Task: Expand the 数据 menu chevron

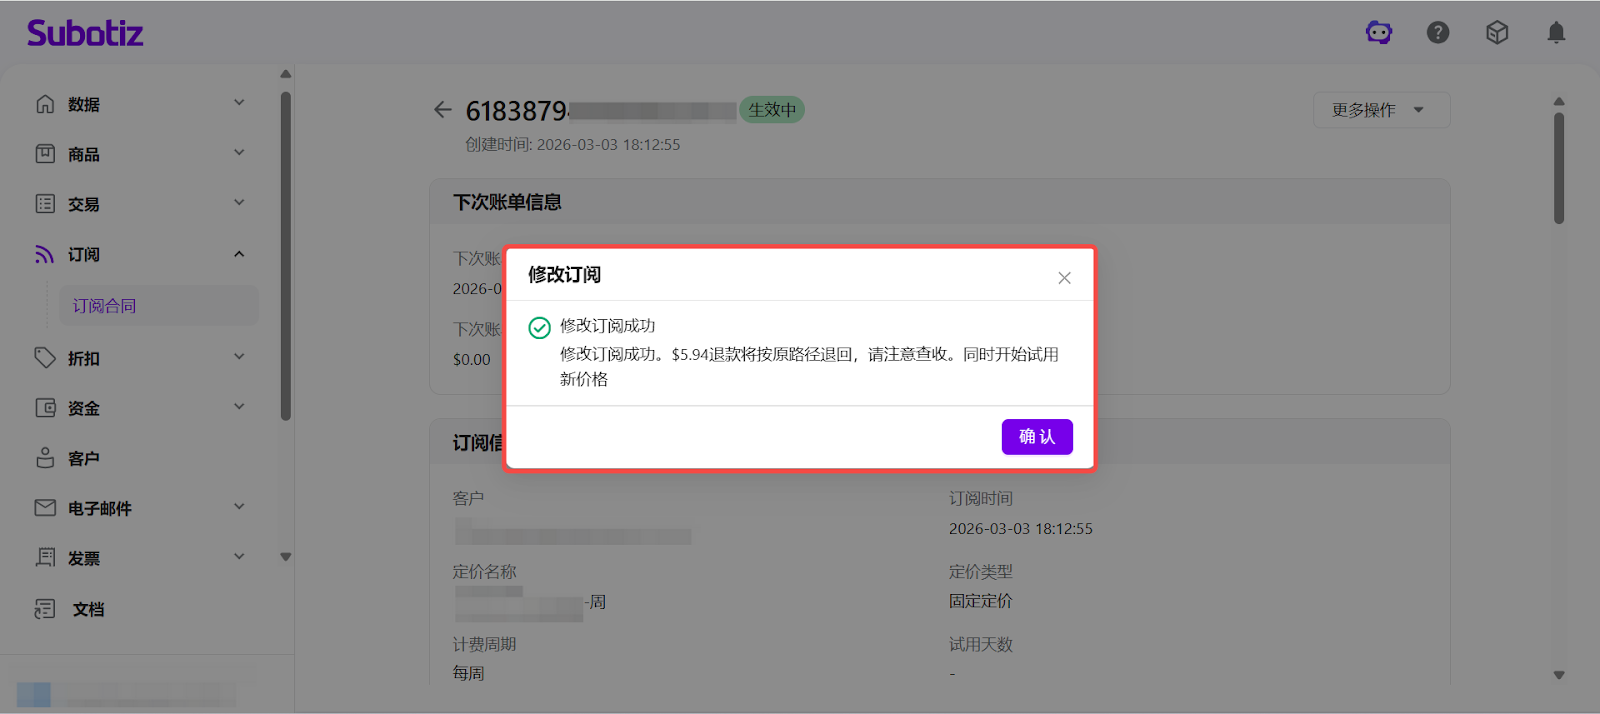Action: [239, 103]
